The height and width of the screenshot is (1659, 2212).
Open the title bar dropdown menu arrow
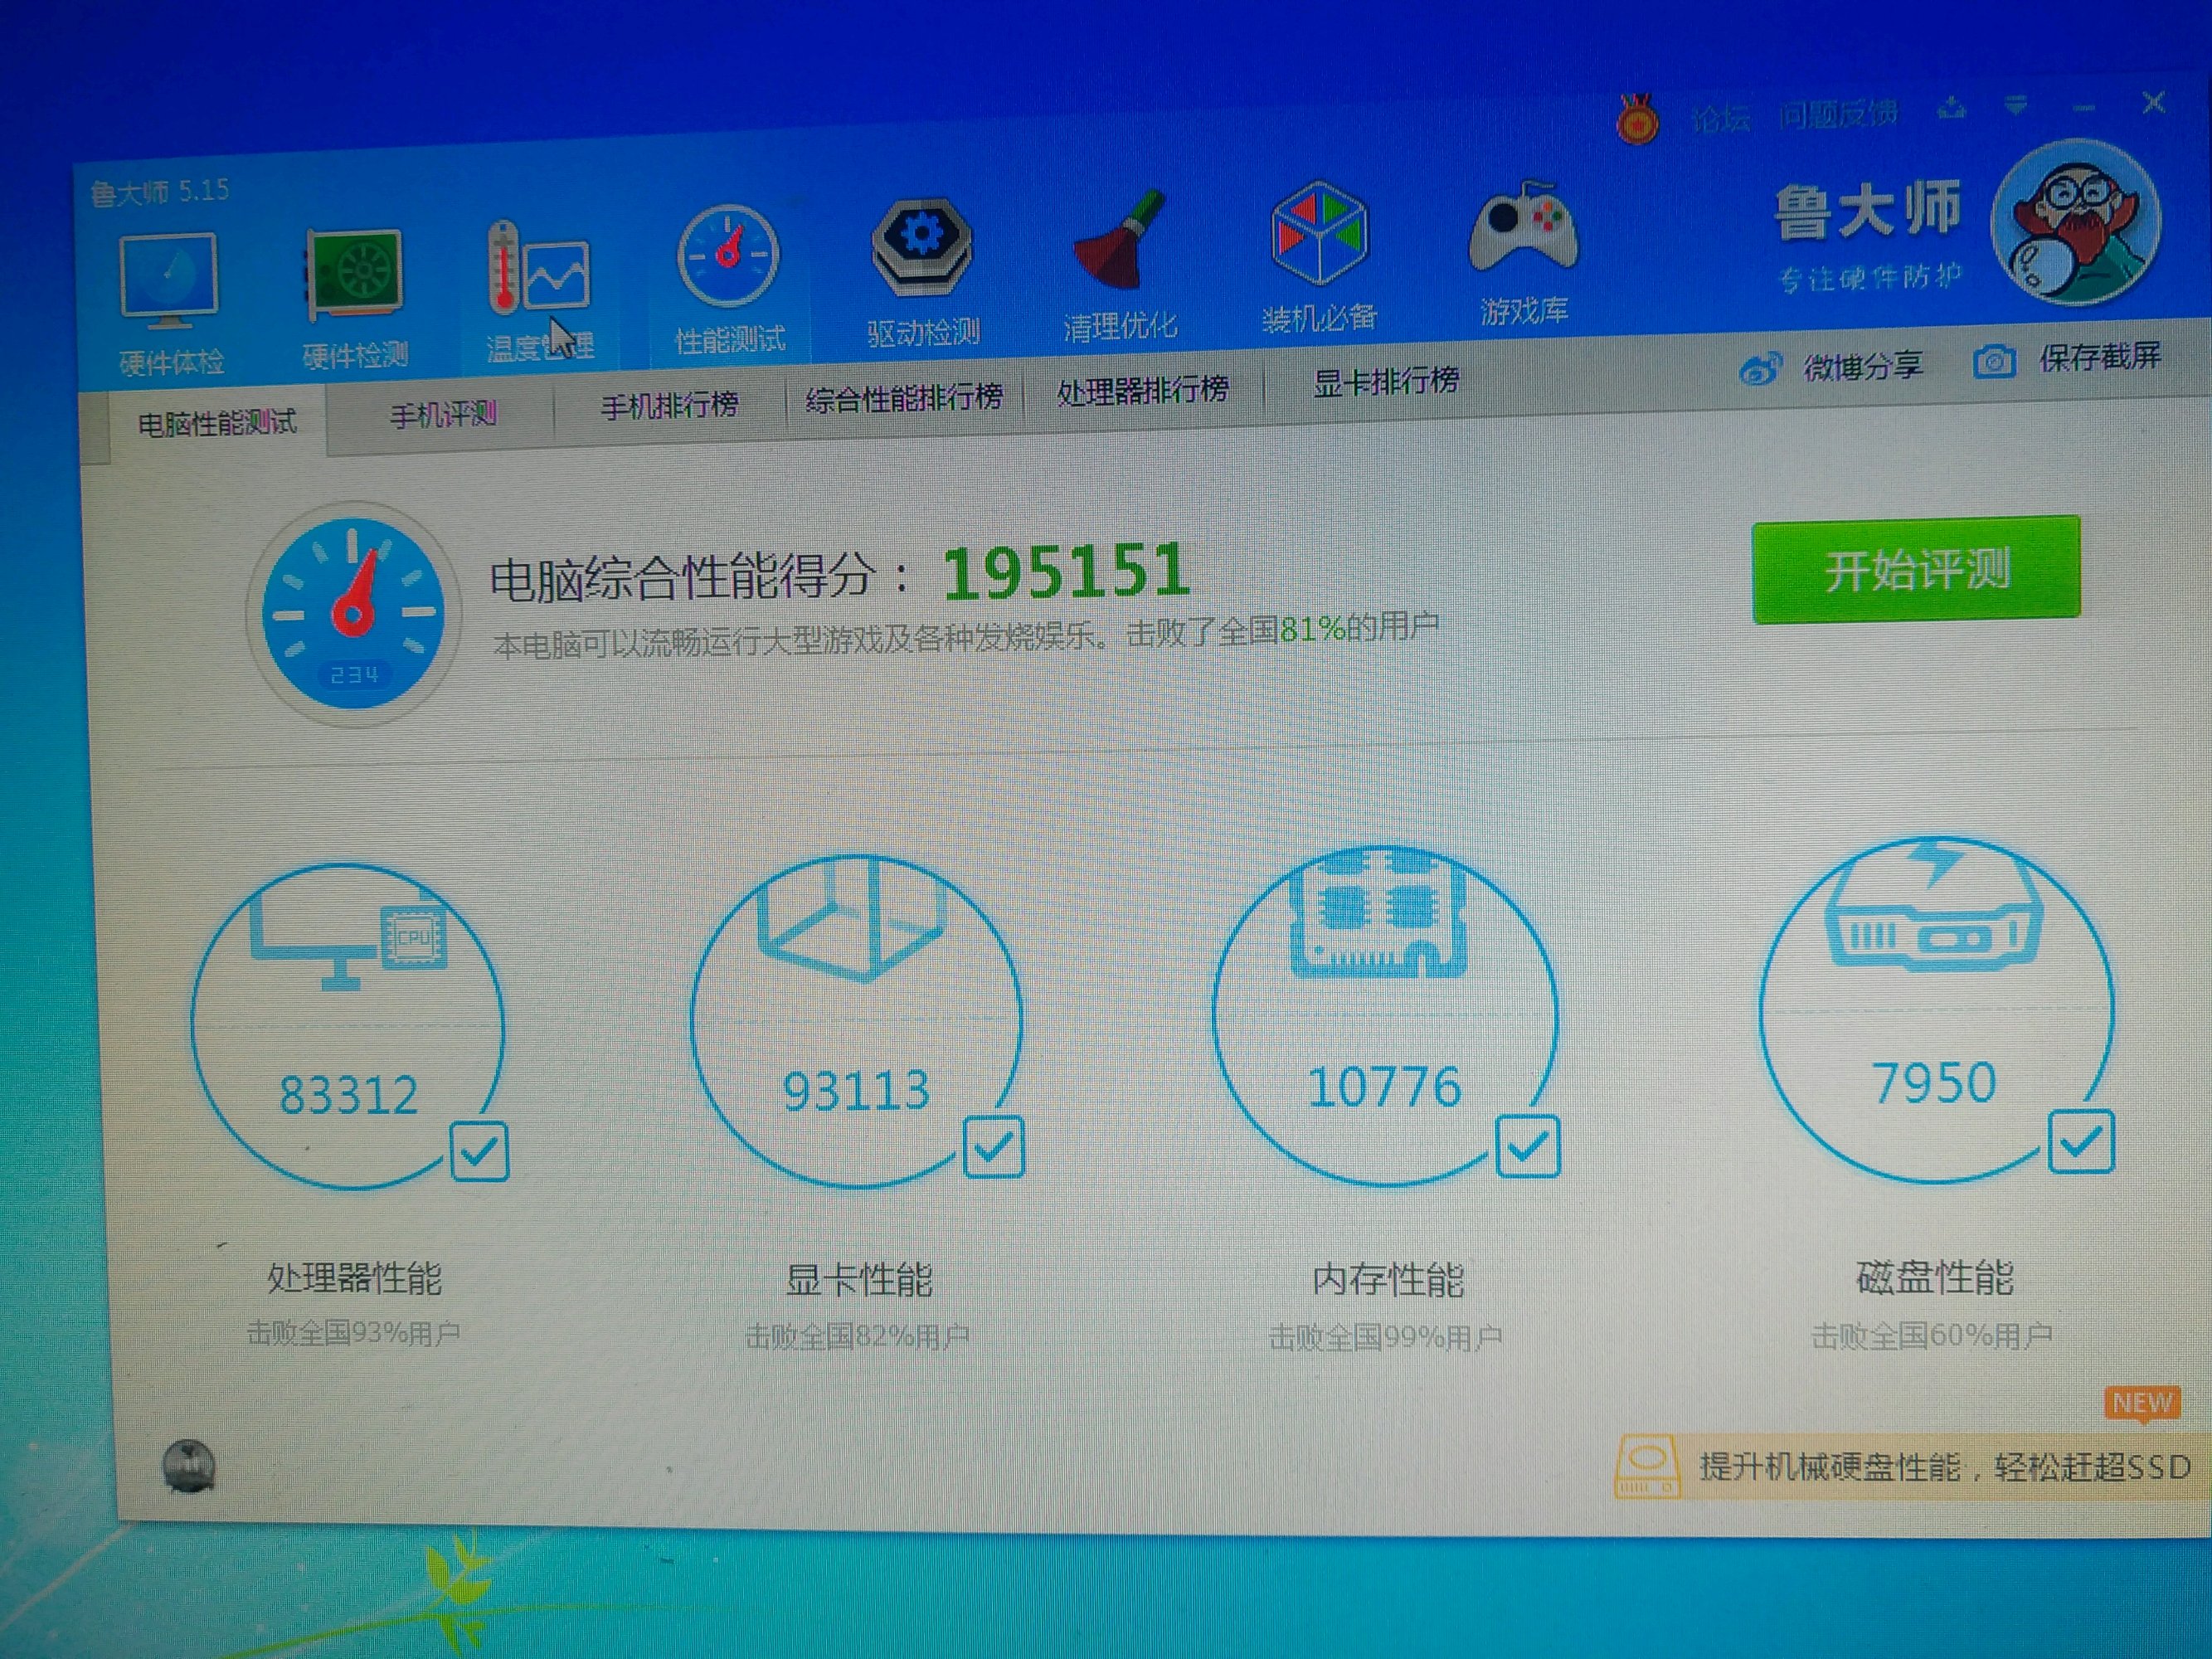(2016, 105)
